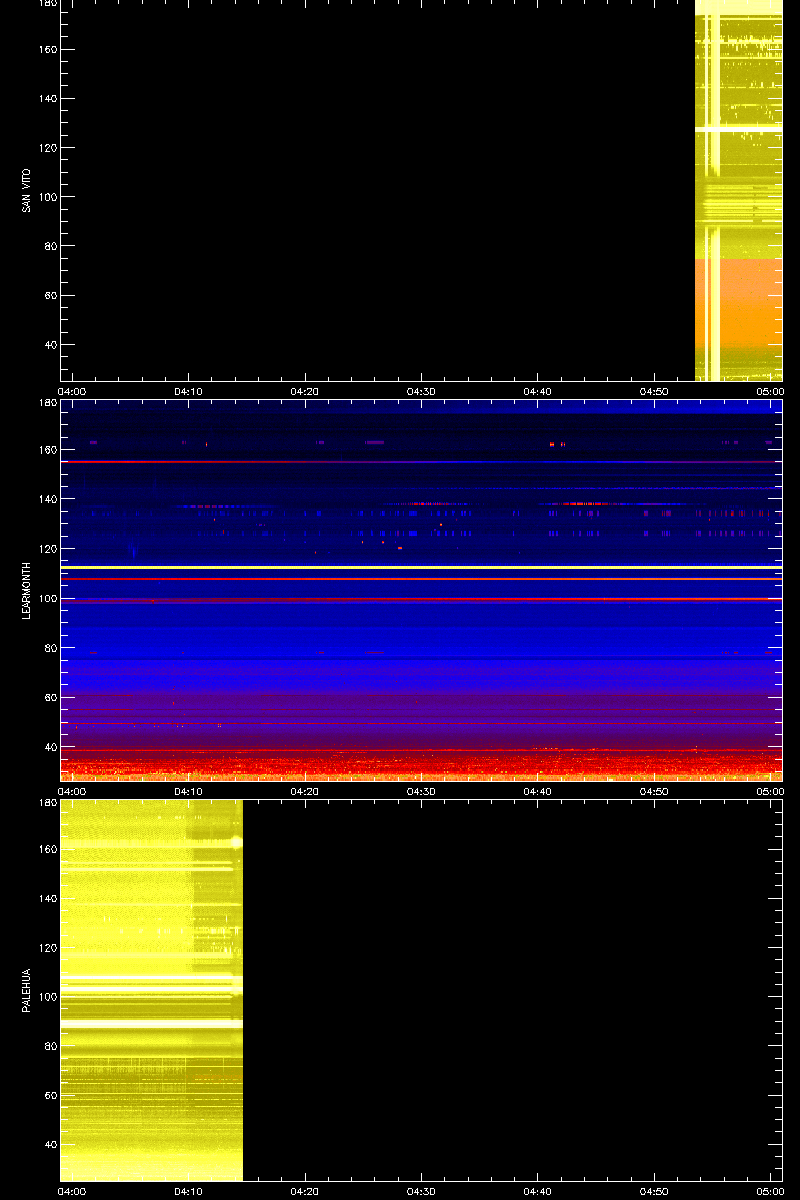800x1200 pixels.
Task: Select the San Vito yellow-orange data strip
Action: click(x=738, y=190)
